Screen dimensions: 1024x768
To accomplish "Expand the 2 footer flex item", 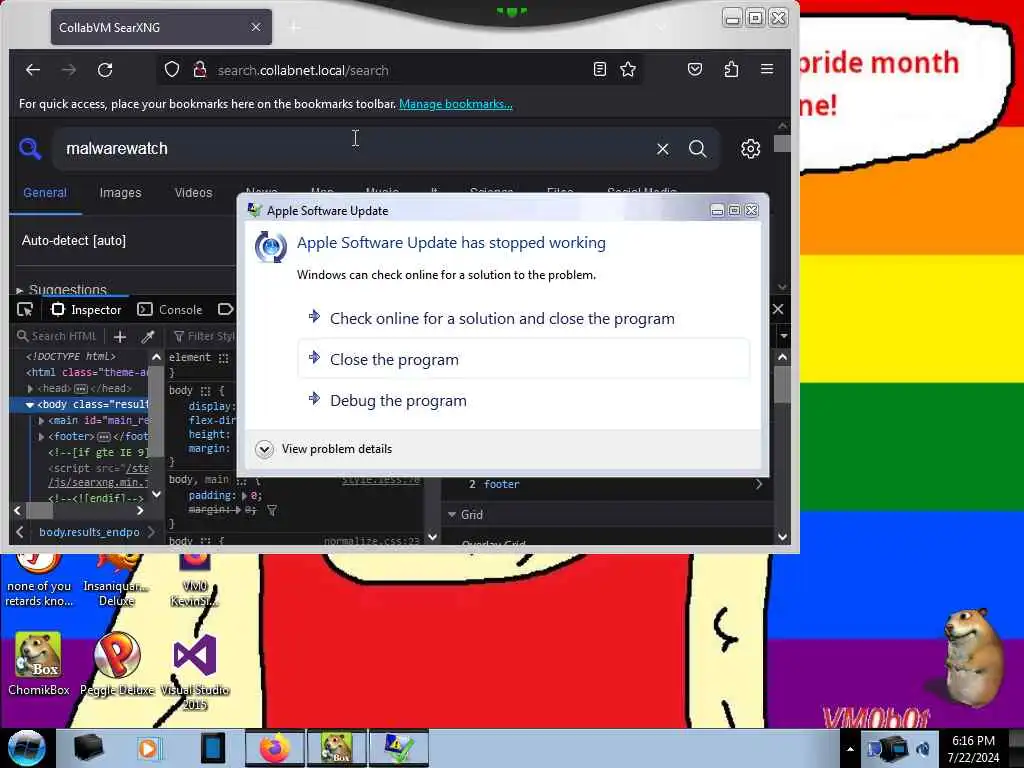I will pyautogui.click(x=758, y=484).
